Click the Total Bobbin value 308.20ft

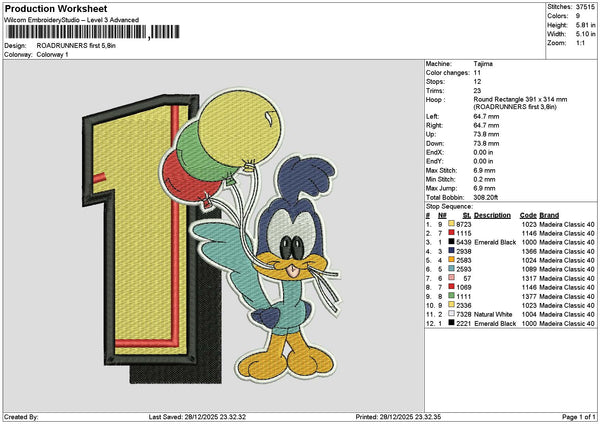pos(486,197)
